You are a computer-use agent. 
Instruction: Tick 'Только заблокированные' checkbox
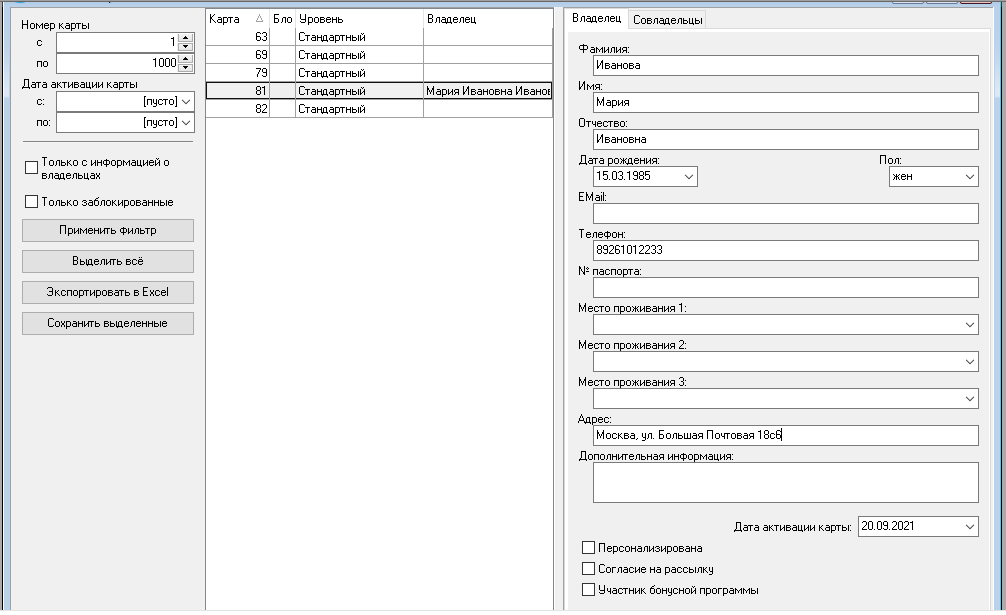[x=31, y=202]
